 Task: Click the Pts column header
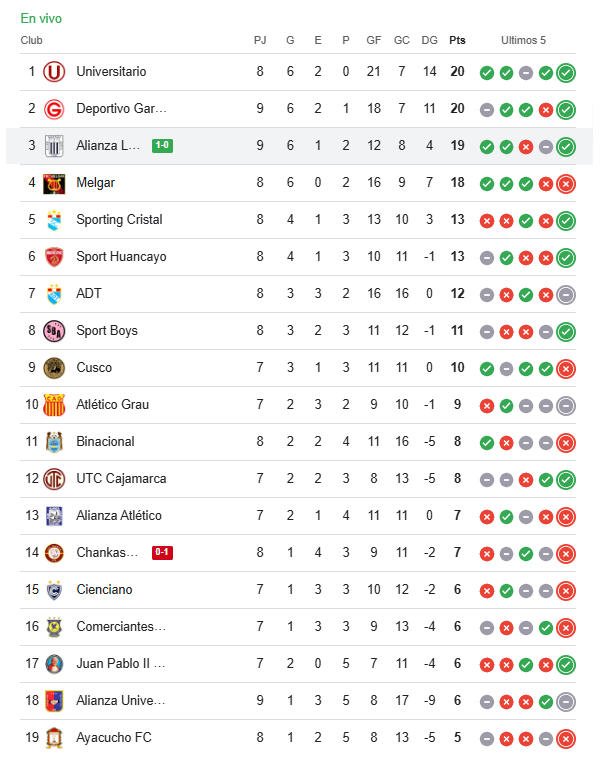click(x=457, y=41)
